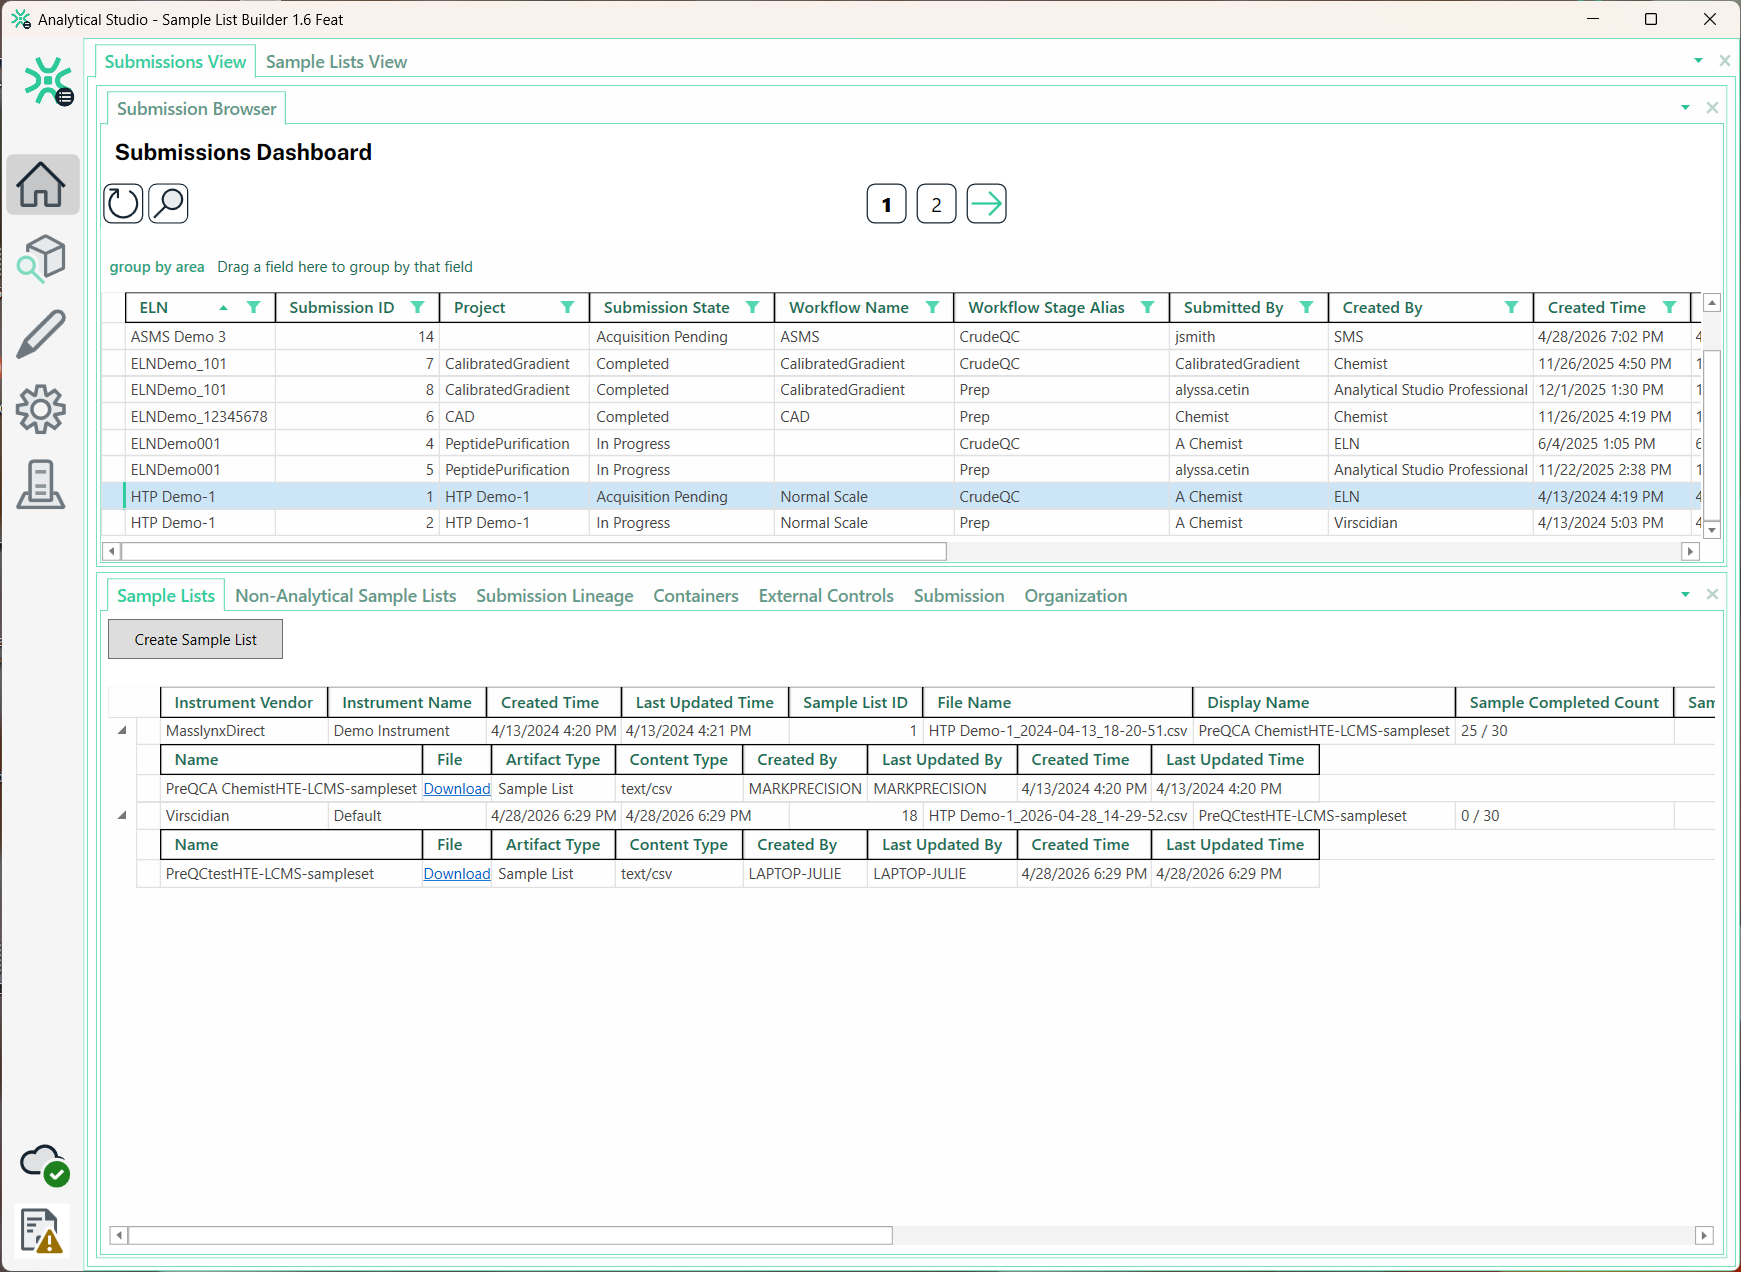Download the PreQCtestHTE-LCMS-sampleset file
The image size is (1741, 1272).
457,874
